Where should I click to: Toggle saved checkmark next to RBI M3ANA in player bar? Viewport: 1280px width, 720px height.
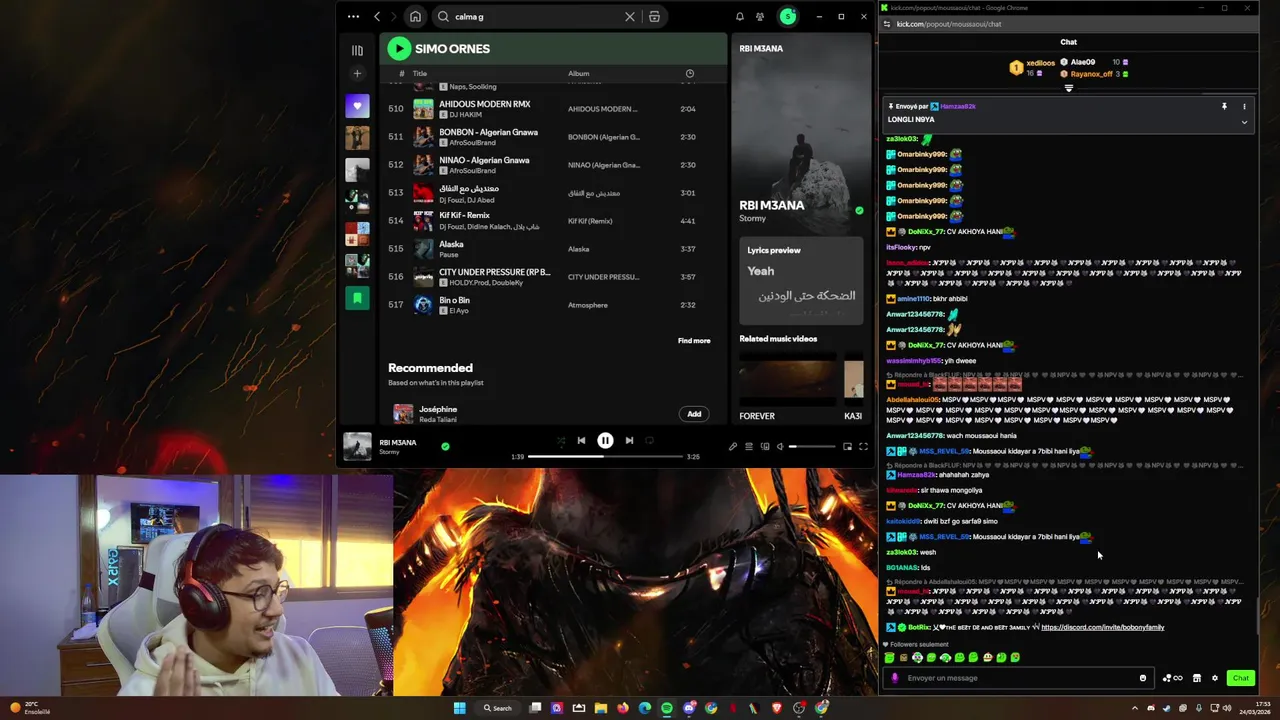pyautogui.click(x=445, y=446)
